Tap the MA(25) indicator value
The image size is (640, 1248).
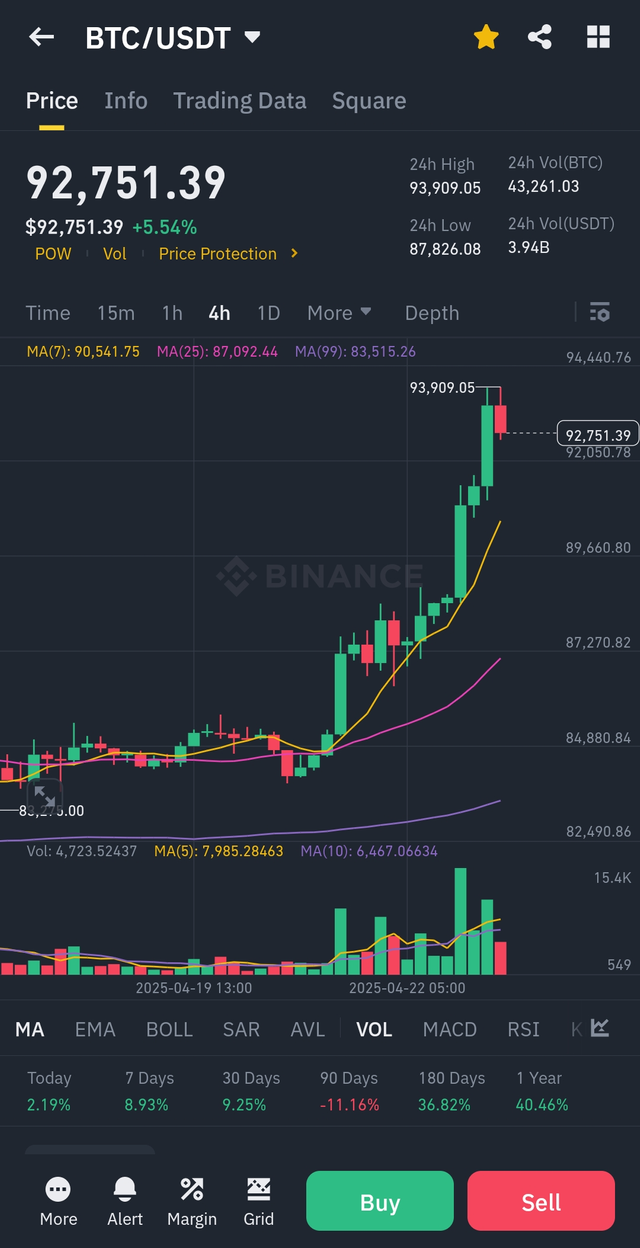217,352
